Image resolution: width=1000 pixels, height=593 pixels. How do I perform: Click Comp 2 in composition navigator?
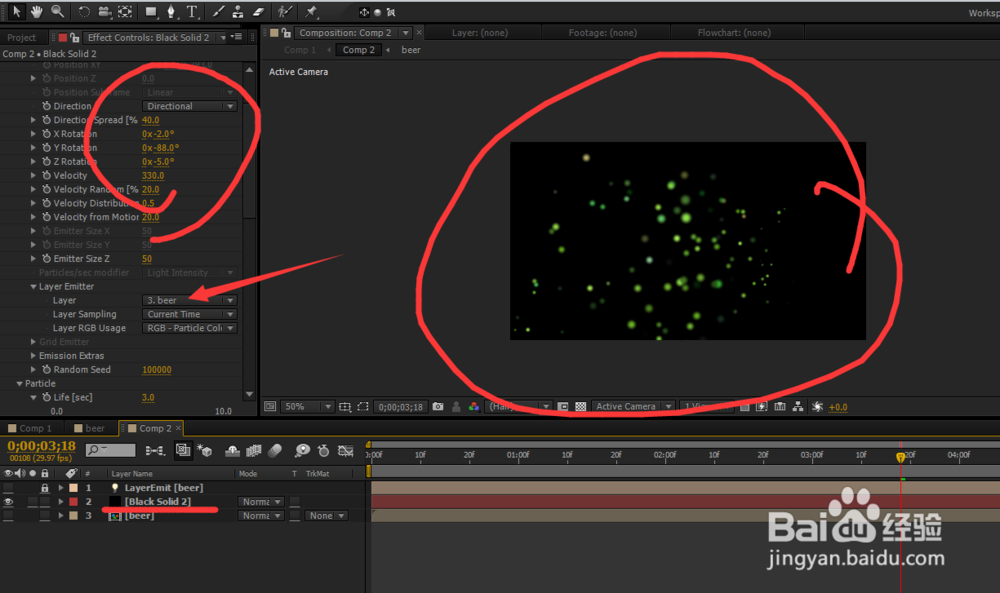pyautogui.click(x=359, y=50)
